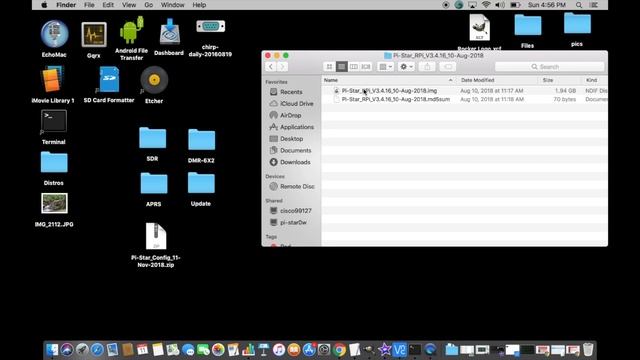Open the Edit menu

point(108,5)
